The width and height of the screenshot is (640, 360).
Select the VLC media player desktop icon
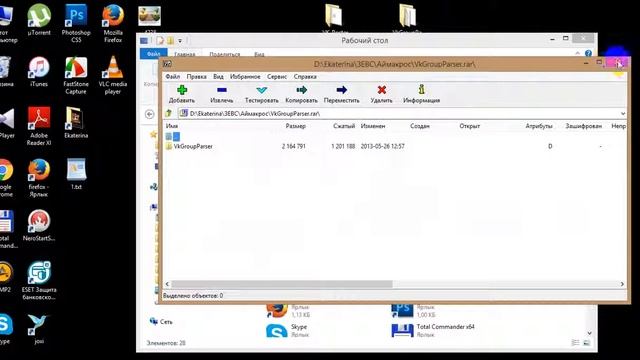tap(113, 76)
